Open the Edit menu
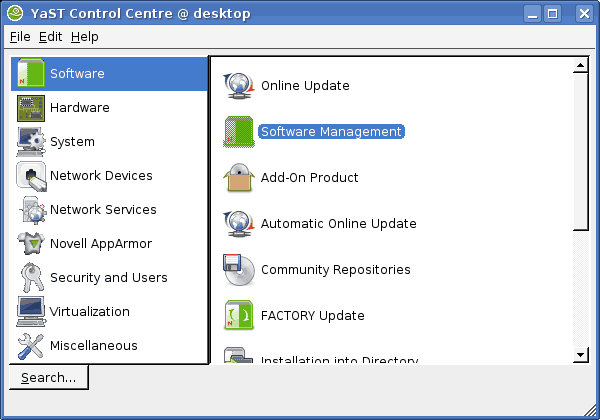600x420 pixels. [x=50, y=37]
